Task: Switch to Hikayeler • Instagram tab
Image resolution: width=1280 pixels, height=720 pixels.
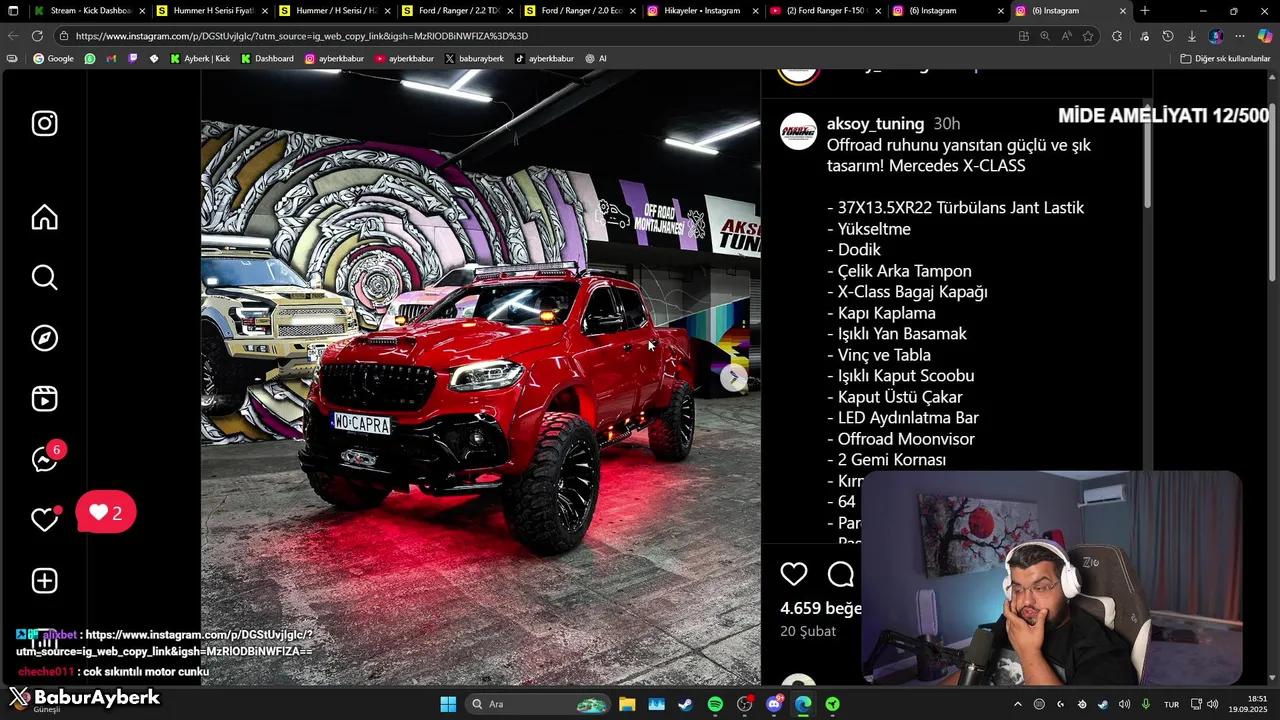Action: click(x=702, y=11)
